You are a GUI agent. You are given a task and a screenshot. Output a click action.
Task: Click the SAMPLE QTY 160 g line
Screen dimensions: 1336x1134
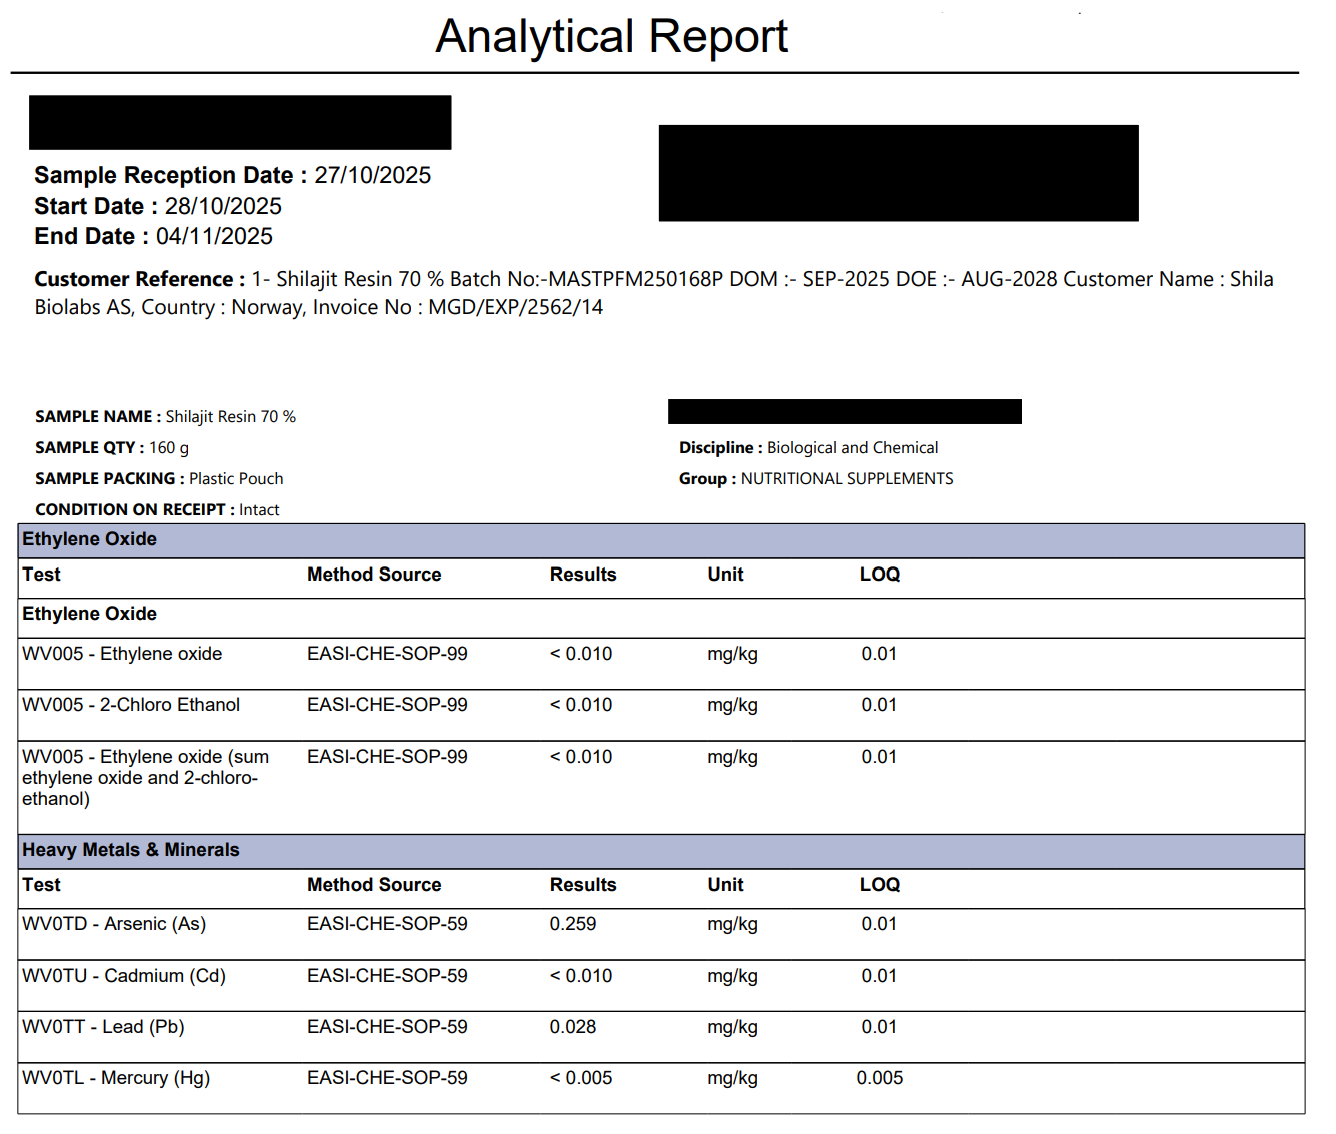pos(112,448)
